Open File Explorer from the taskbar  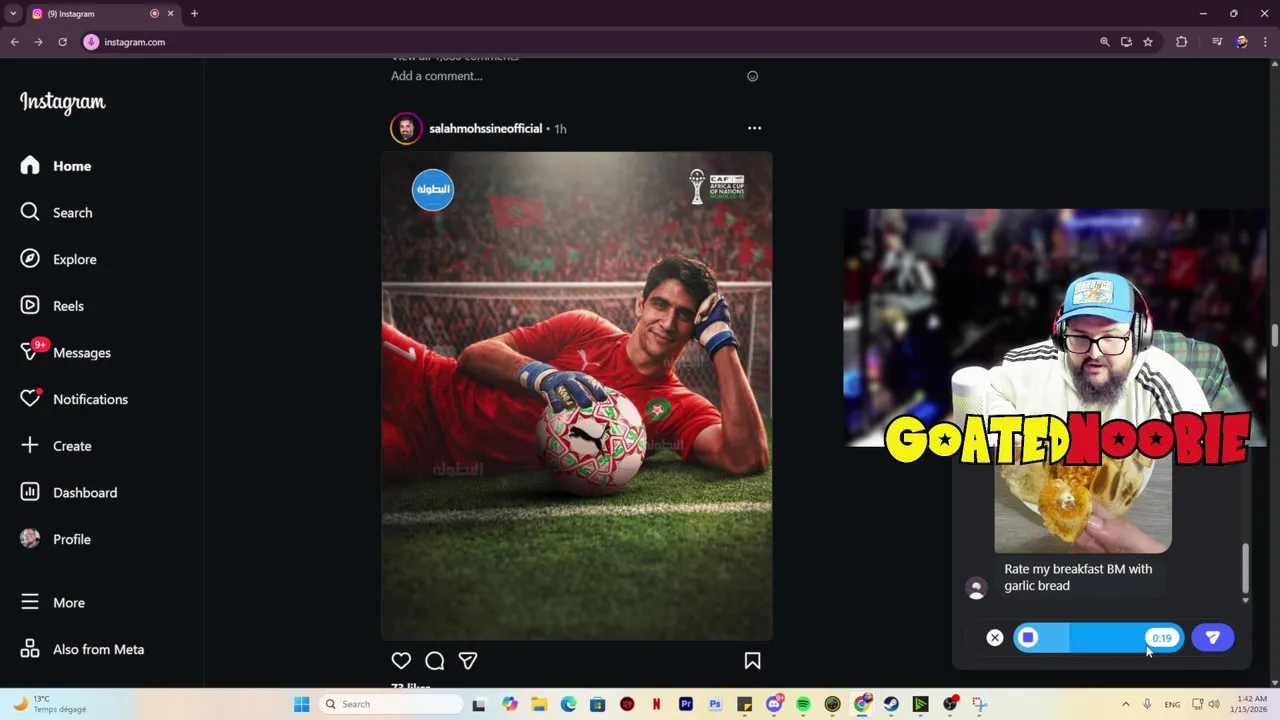pyautogui.click(x=539, y=704)
